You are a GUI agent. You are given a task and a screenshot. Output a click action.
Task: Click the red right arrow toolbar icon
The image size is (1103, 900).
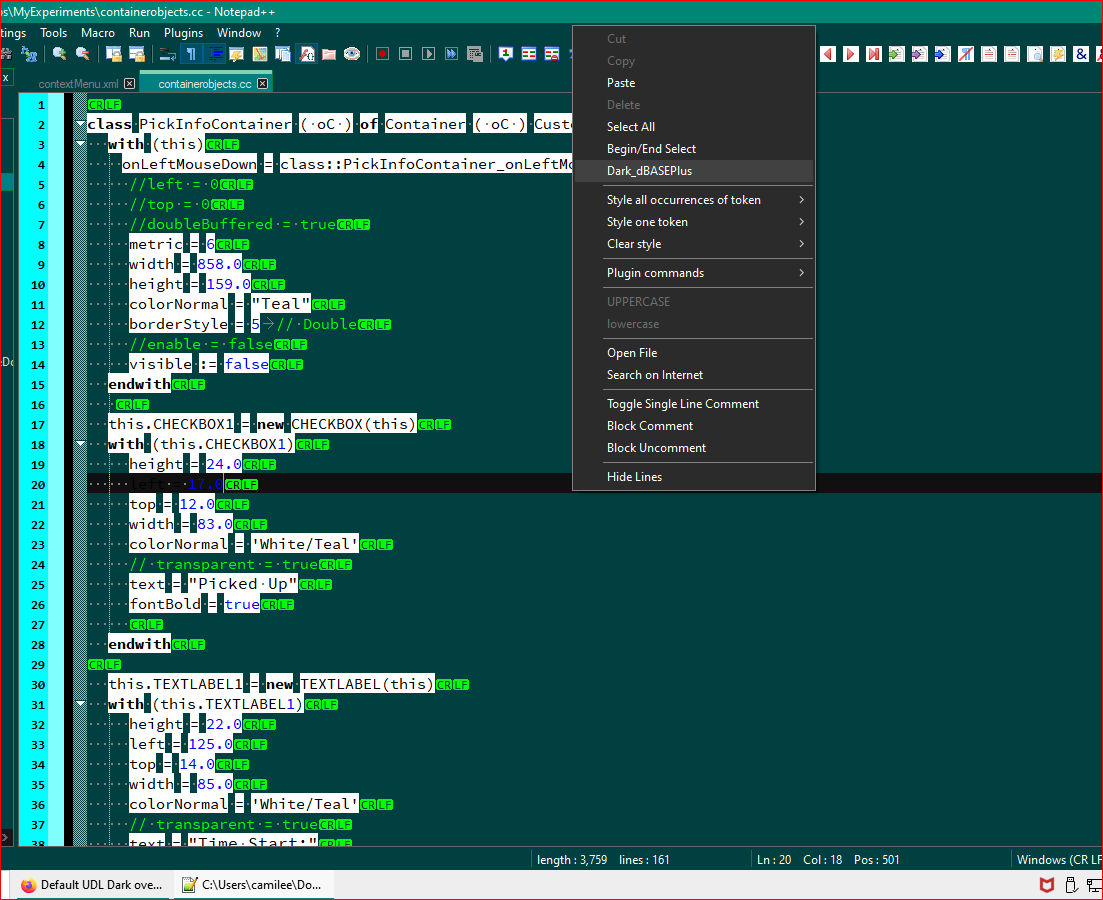pos(851,54)
